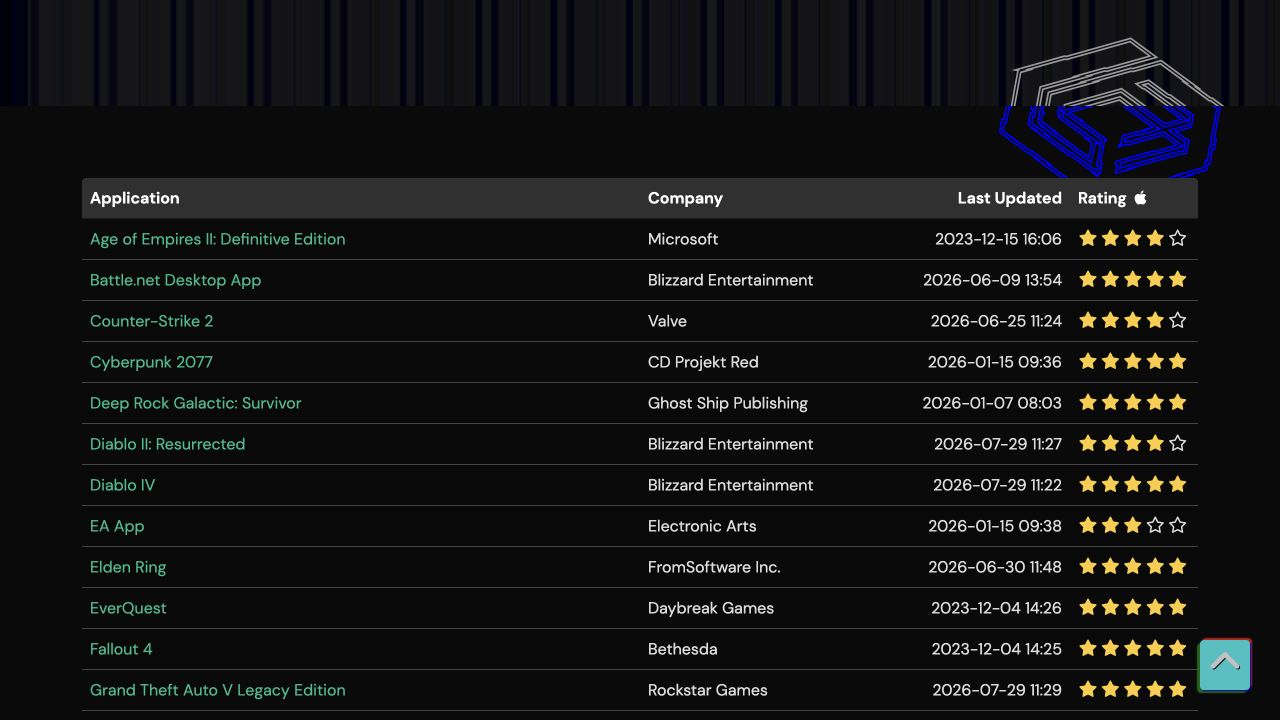
Task: Open the Battle.net Desktop App link
Action: 176,280
